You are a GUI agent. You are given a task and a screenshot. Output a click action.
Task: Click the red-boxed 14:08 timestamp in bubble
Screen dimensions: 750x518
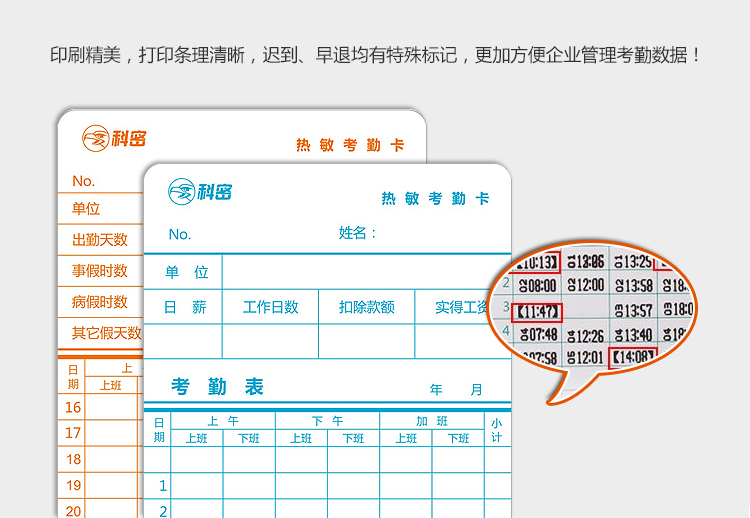[x=633, y=355]
